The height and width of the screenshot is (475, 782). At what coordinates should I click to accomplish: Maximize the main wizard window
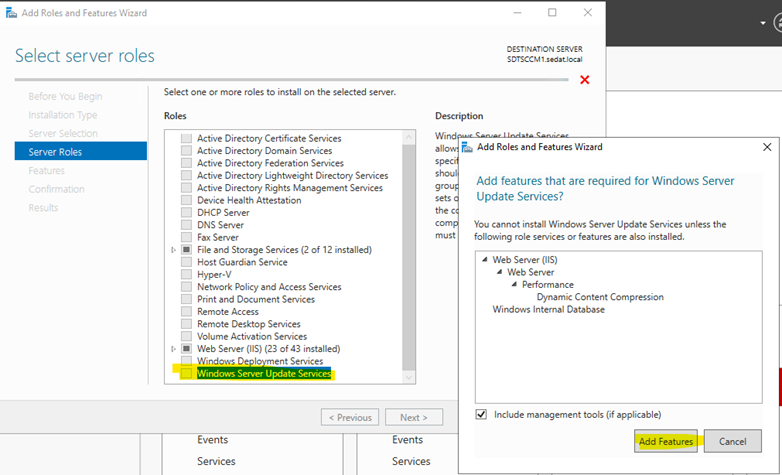pos(552,12)
